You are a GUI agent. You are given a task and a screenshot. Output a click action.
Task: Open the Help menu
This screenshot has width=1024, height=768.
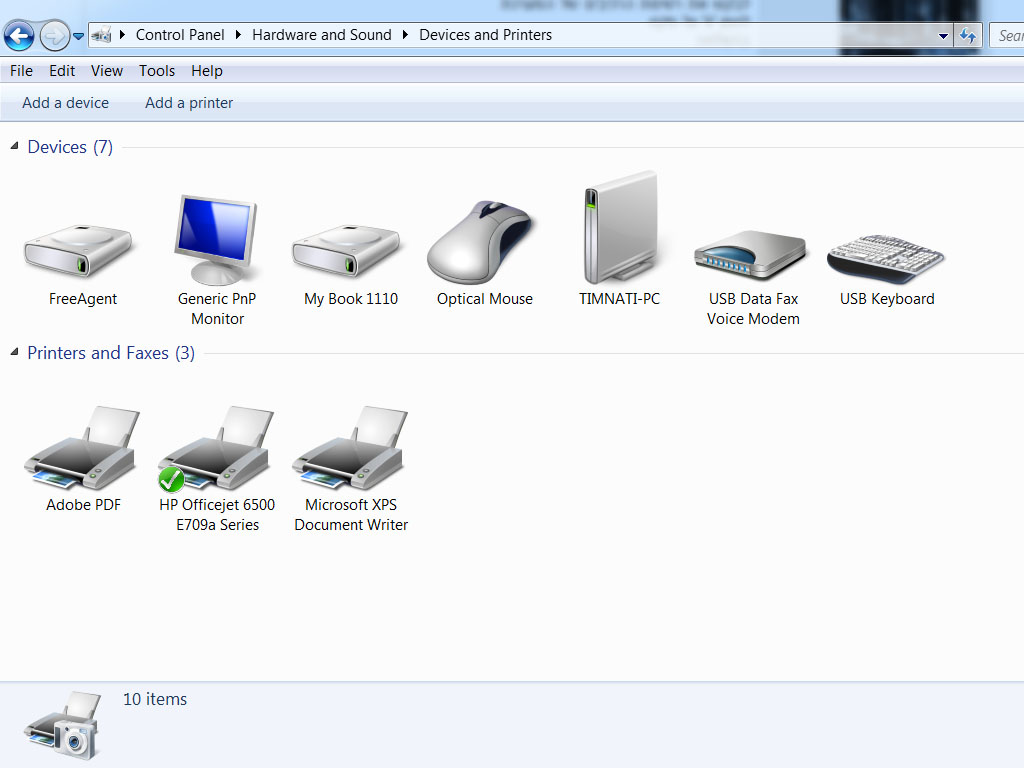point(206,71)
